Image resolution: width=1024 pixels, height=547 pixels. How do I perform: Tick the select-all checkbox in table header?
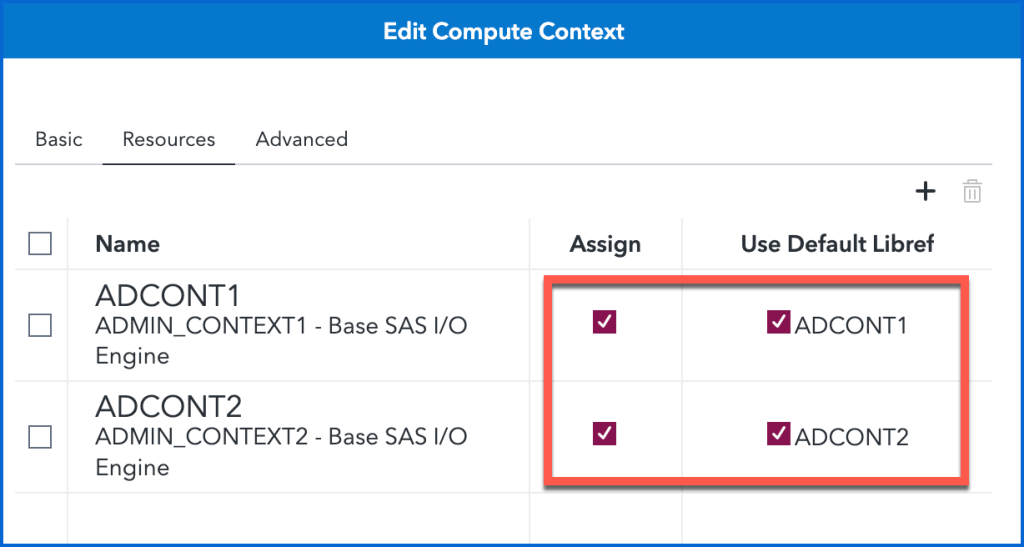[40, 244]
